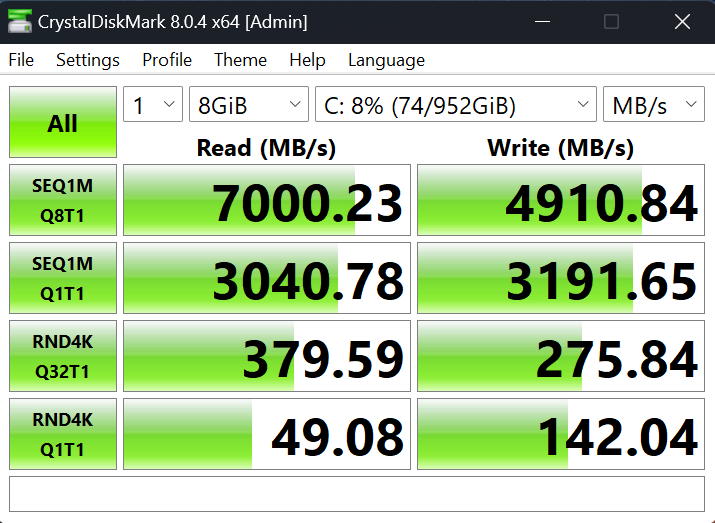Click the CrystalDiskMark app icon in title bar
Screen dimensions: 715x523
[20, 21]
